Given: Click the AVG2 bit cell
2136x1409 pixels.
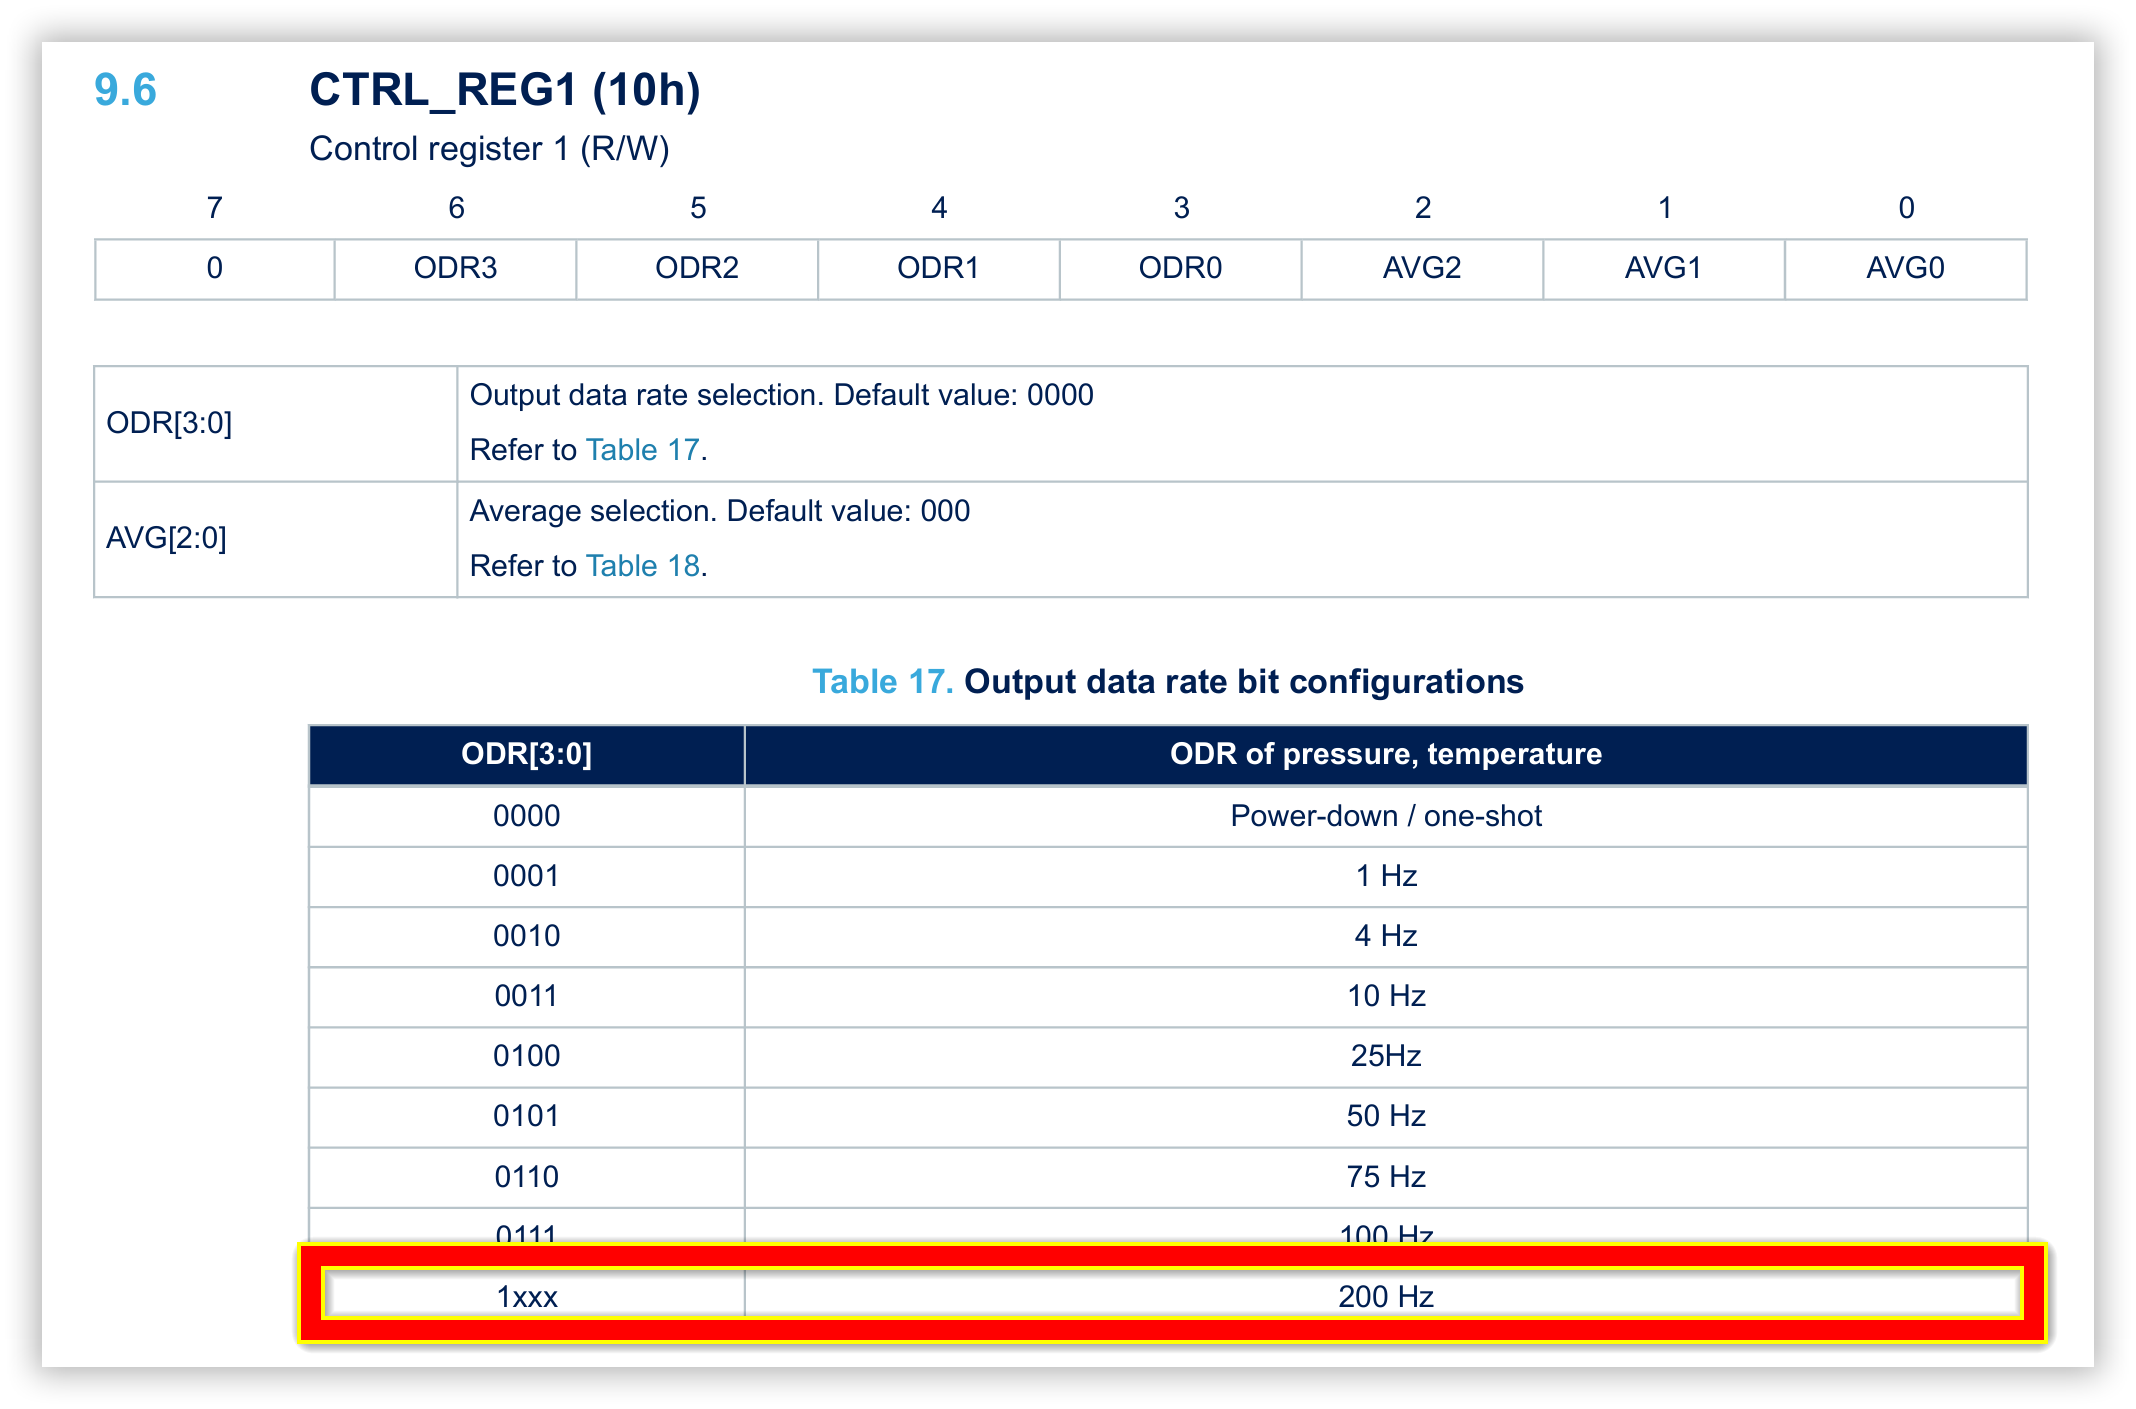Looking at the screenshot, I should tap(1422, 268).
